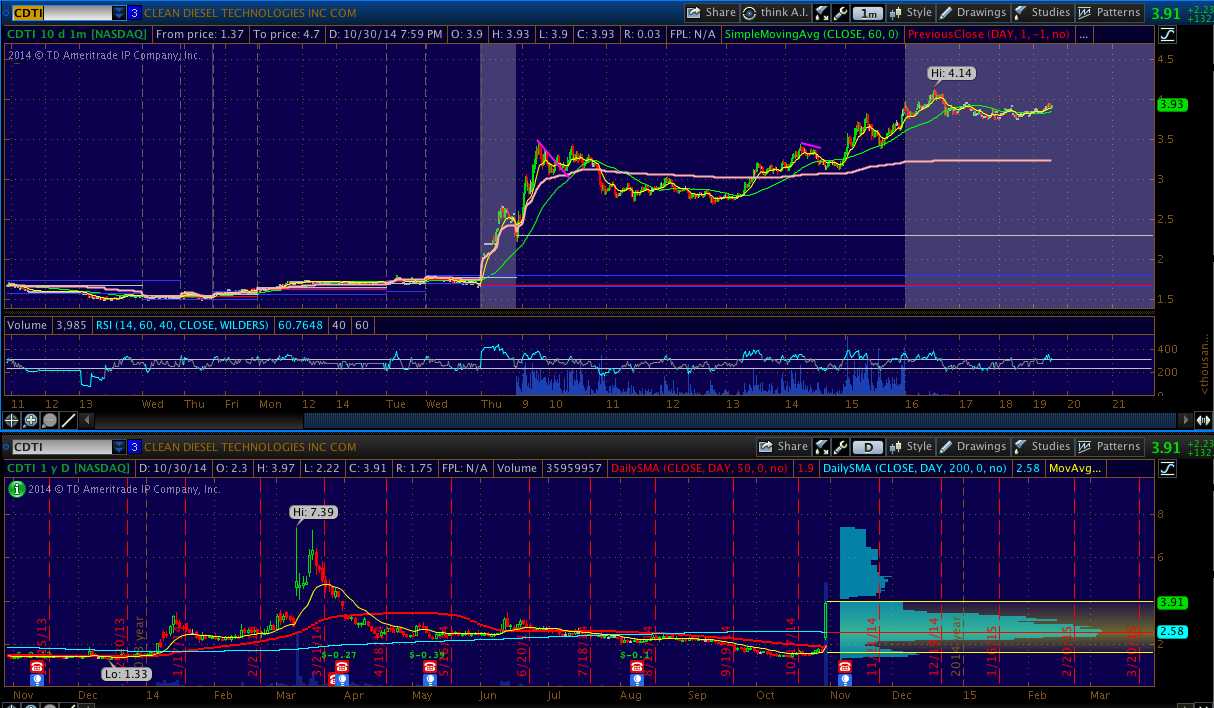This screenshot has height=708, width=1214.
Task: Click the lower chart symbol input field
Action: [58, 447]
